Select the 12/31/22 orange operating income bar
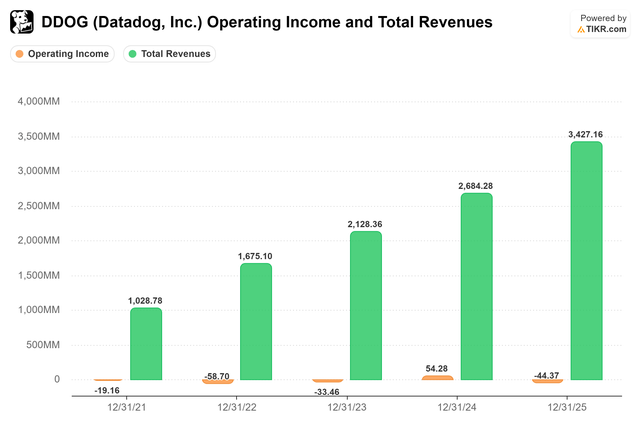The image size is (640, 427). (218, 382)
